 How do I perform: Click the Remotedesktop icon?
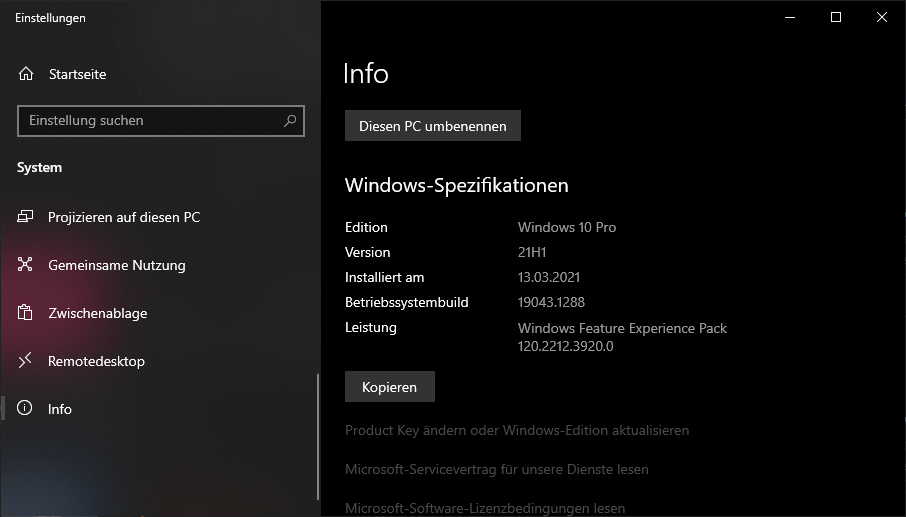tap(25, 360)
